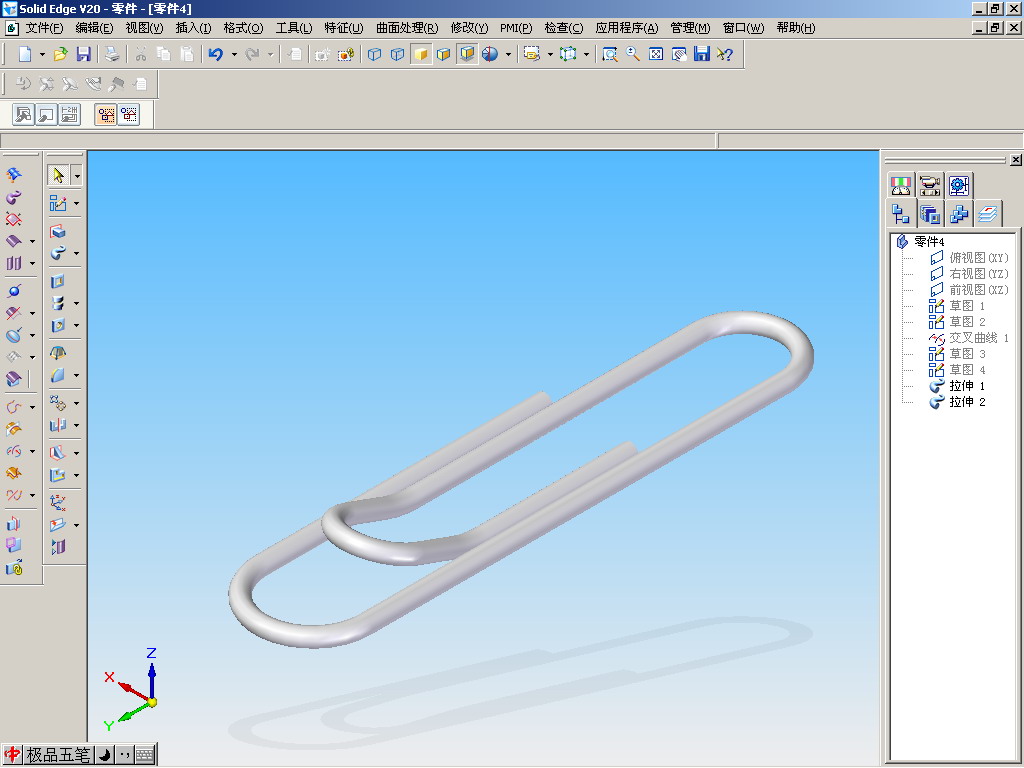The image size is (1024, 768).
Task: Create a new document with the New icon
Action: (25, 54)
